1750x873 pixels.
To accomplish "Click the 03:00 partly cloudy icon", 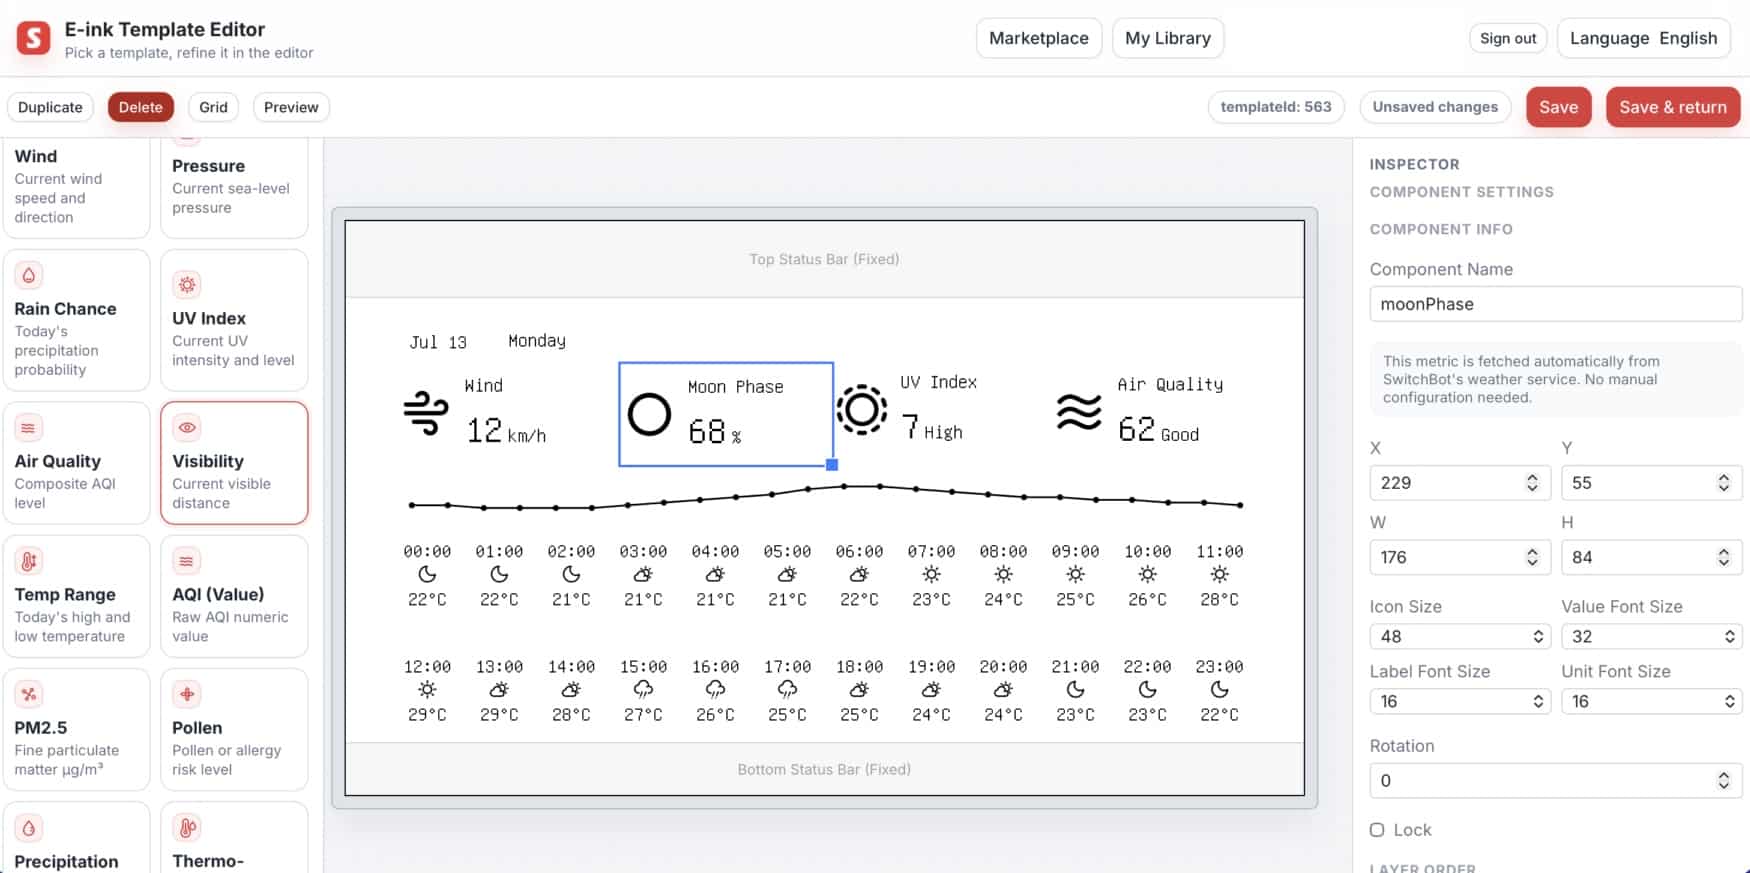I will point(643,574).
